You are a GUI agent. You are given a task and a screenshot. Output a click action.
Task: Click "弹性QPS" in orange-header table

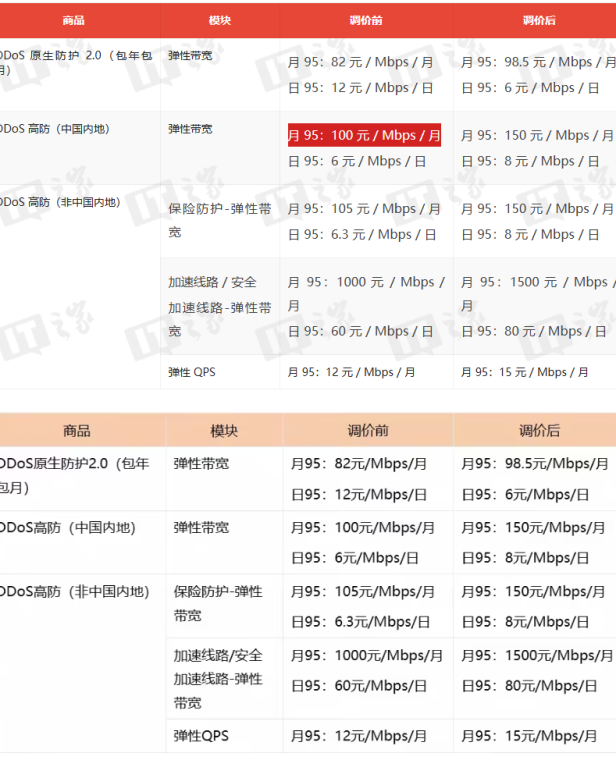pyautogui.click(x=201, y=736)
